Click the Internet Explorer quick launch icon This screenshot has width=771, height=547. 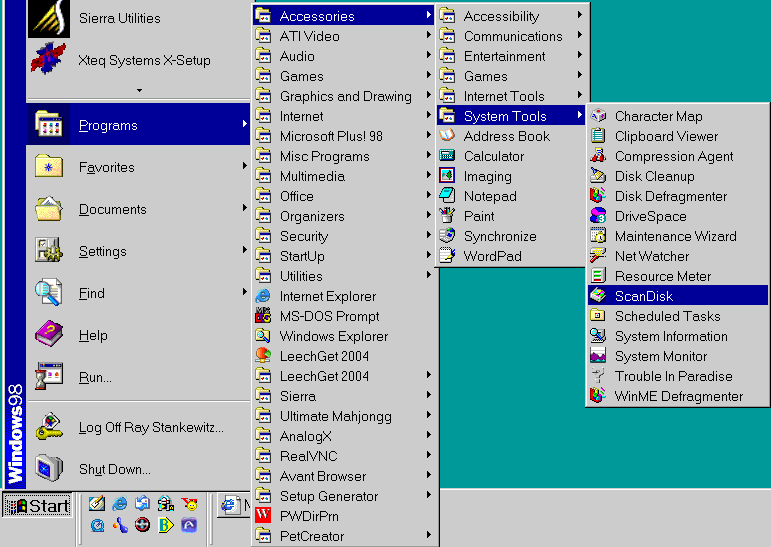point(119,504)
